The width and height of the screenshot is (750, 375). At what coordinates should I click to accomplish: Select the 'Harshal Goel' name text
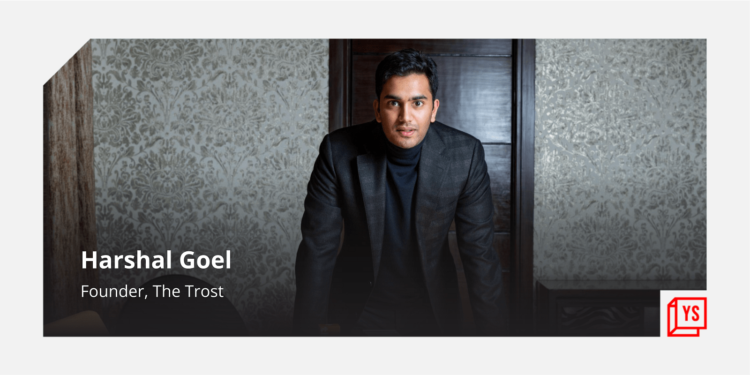(x=156, y=261)
